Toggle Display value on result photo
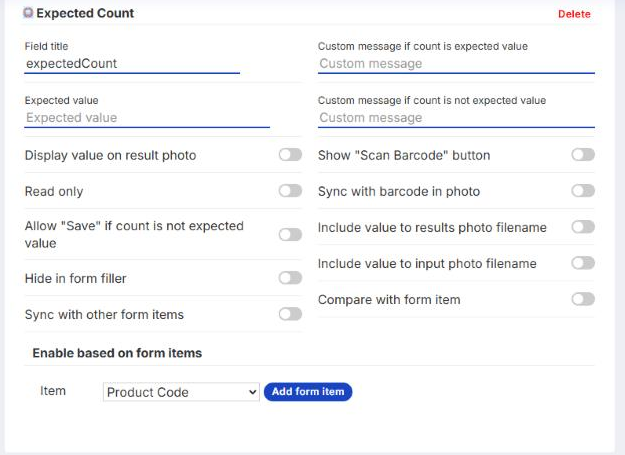This screenshot has height=455, width=625. tap(290, 155)
